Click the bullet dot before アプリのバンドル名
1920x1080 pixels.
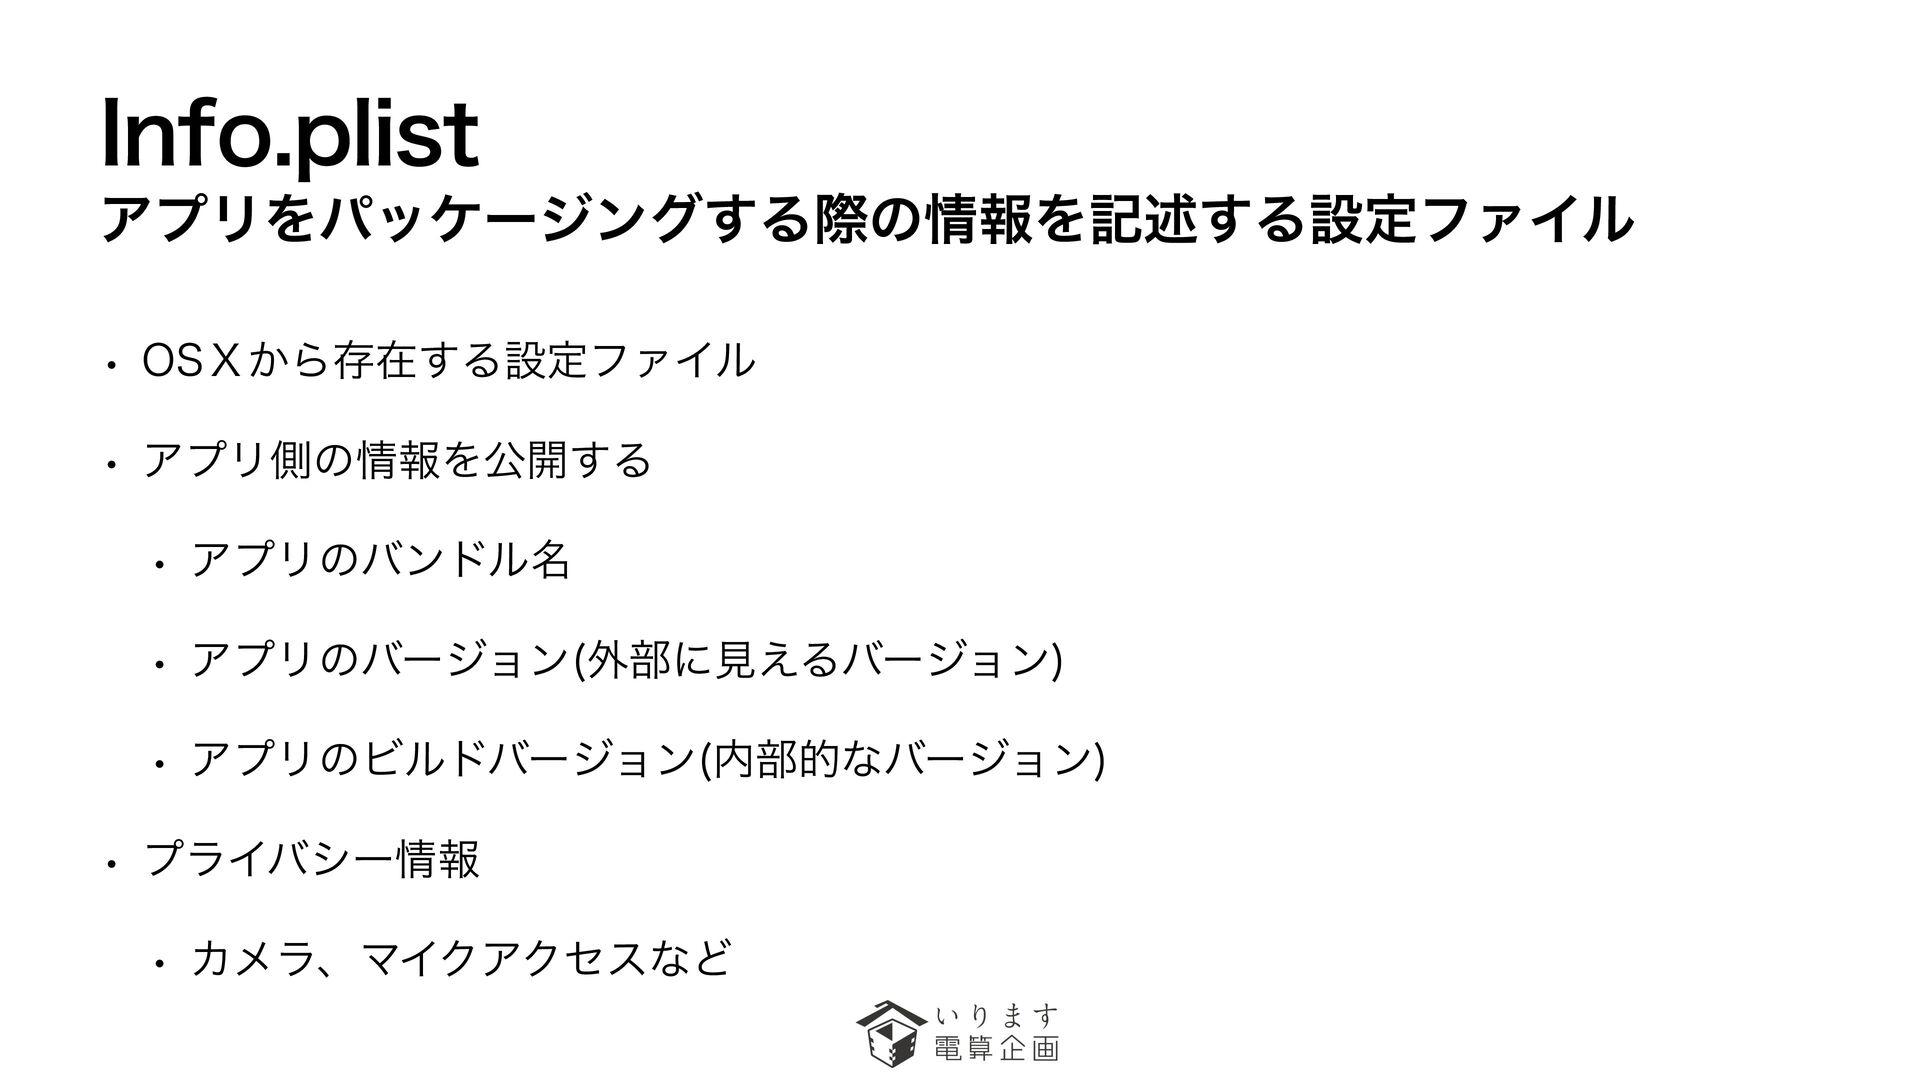[157, 566]
